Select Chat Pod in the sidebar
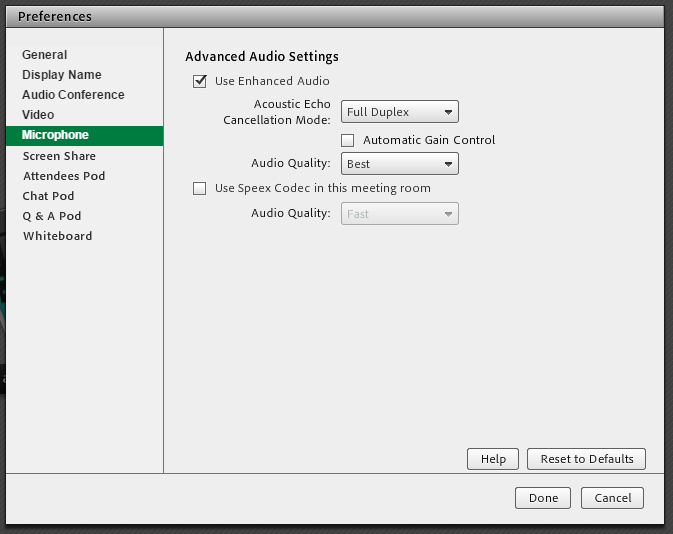 (x=48, y=196)
